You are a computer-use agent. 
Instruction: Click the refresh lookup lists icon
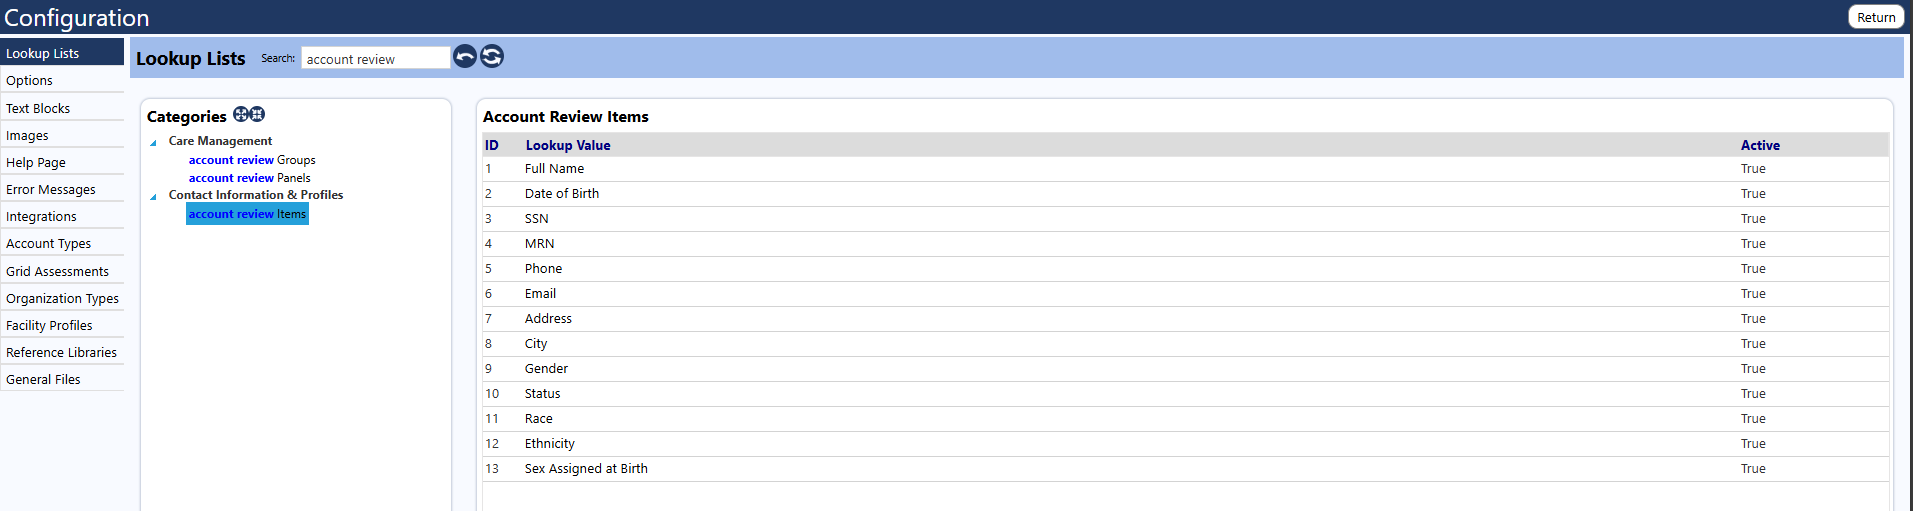click(492, 57)
